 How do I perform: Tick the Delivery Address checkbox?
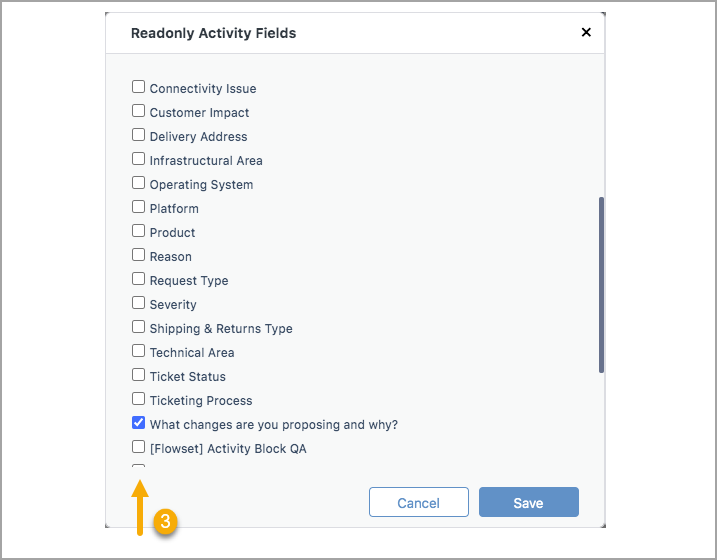[x=138, y=135]
